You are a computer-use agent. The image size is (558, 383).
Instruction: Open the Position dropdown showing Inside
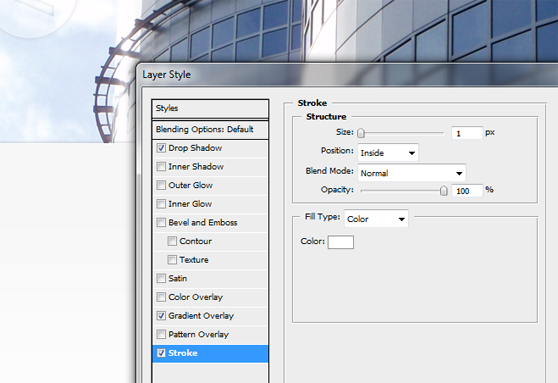pyautogui.click(x=388, y=153)
